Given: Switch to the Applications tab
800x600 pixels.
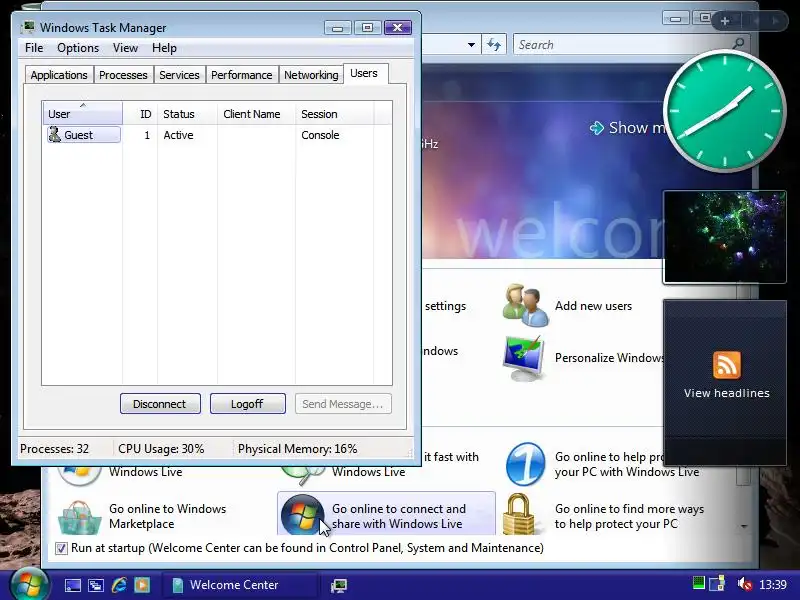Looking at the screenshot, I should 59,75.
